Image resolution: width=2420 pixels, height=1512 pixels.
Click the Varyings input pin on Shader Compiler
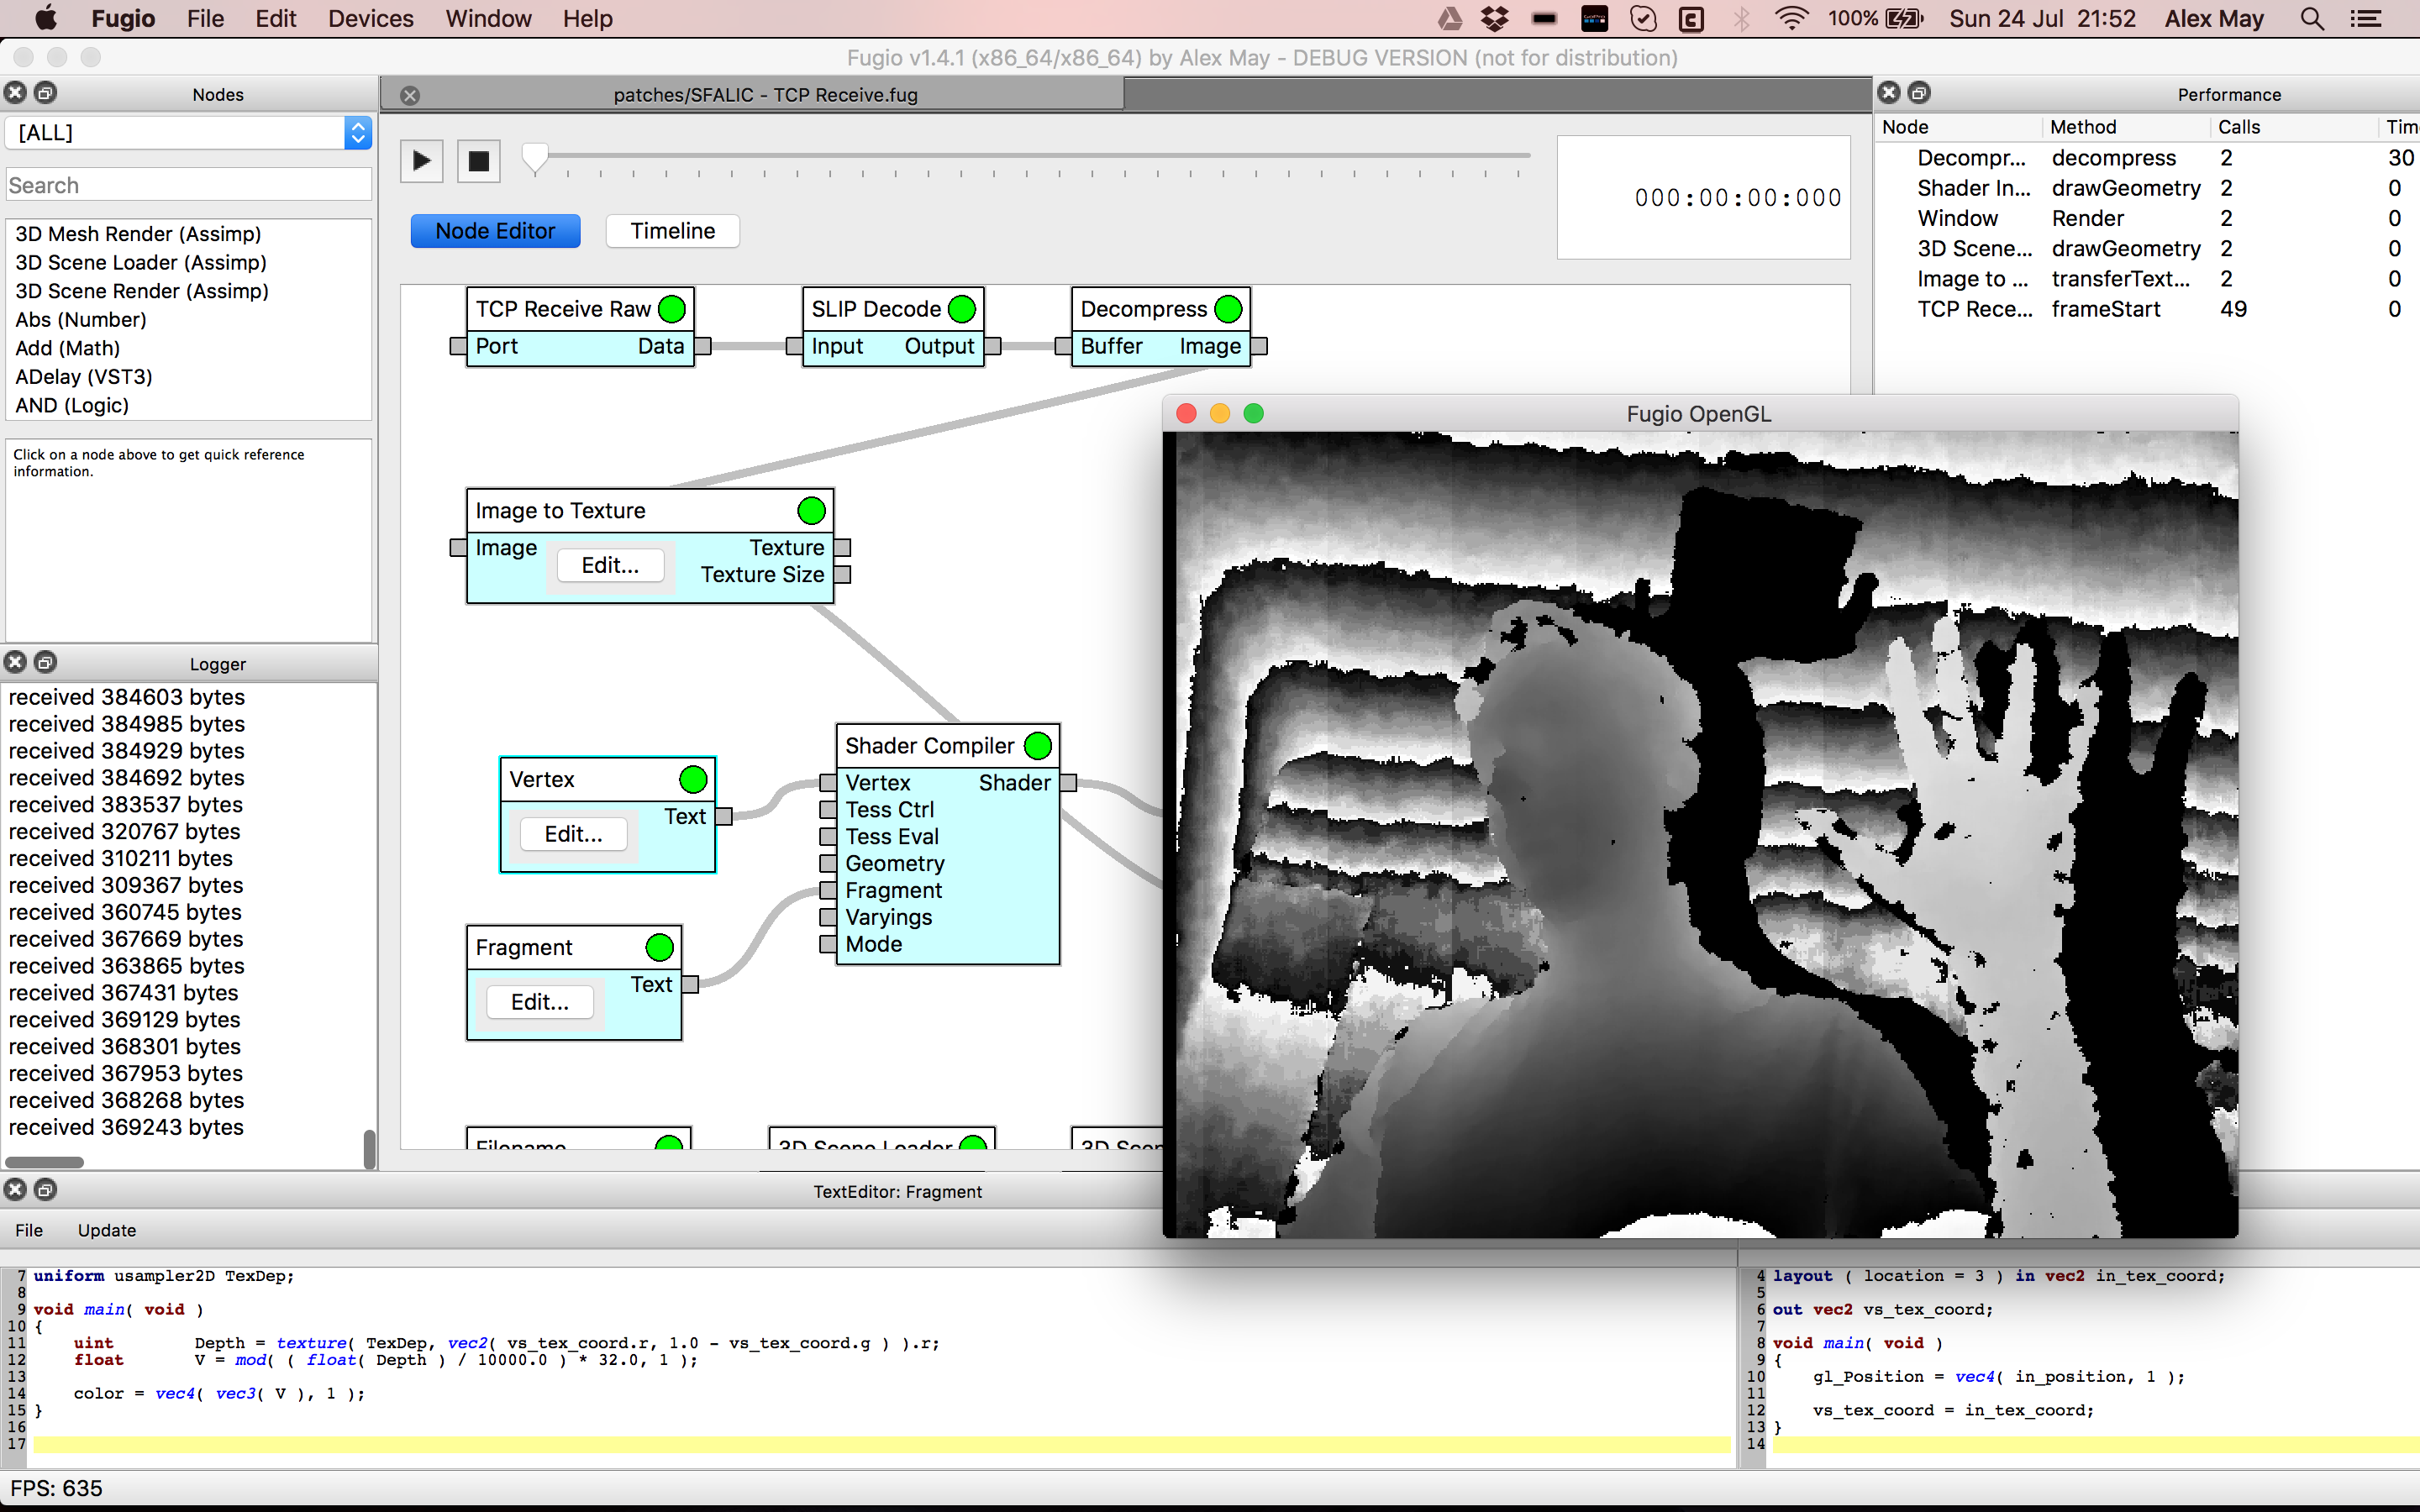point(828,917)
